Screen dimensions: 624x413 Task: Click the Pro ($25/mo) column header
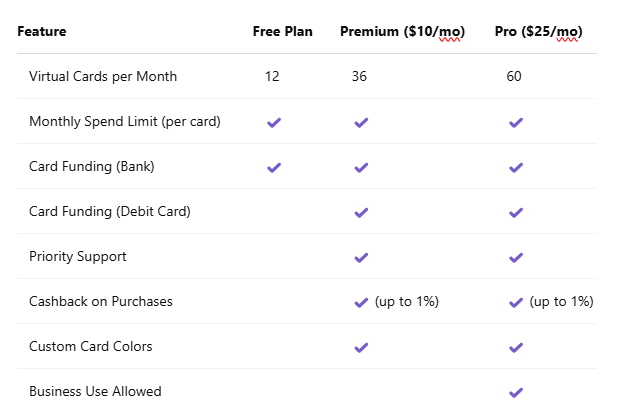coord(539,31)
